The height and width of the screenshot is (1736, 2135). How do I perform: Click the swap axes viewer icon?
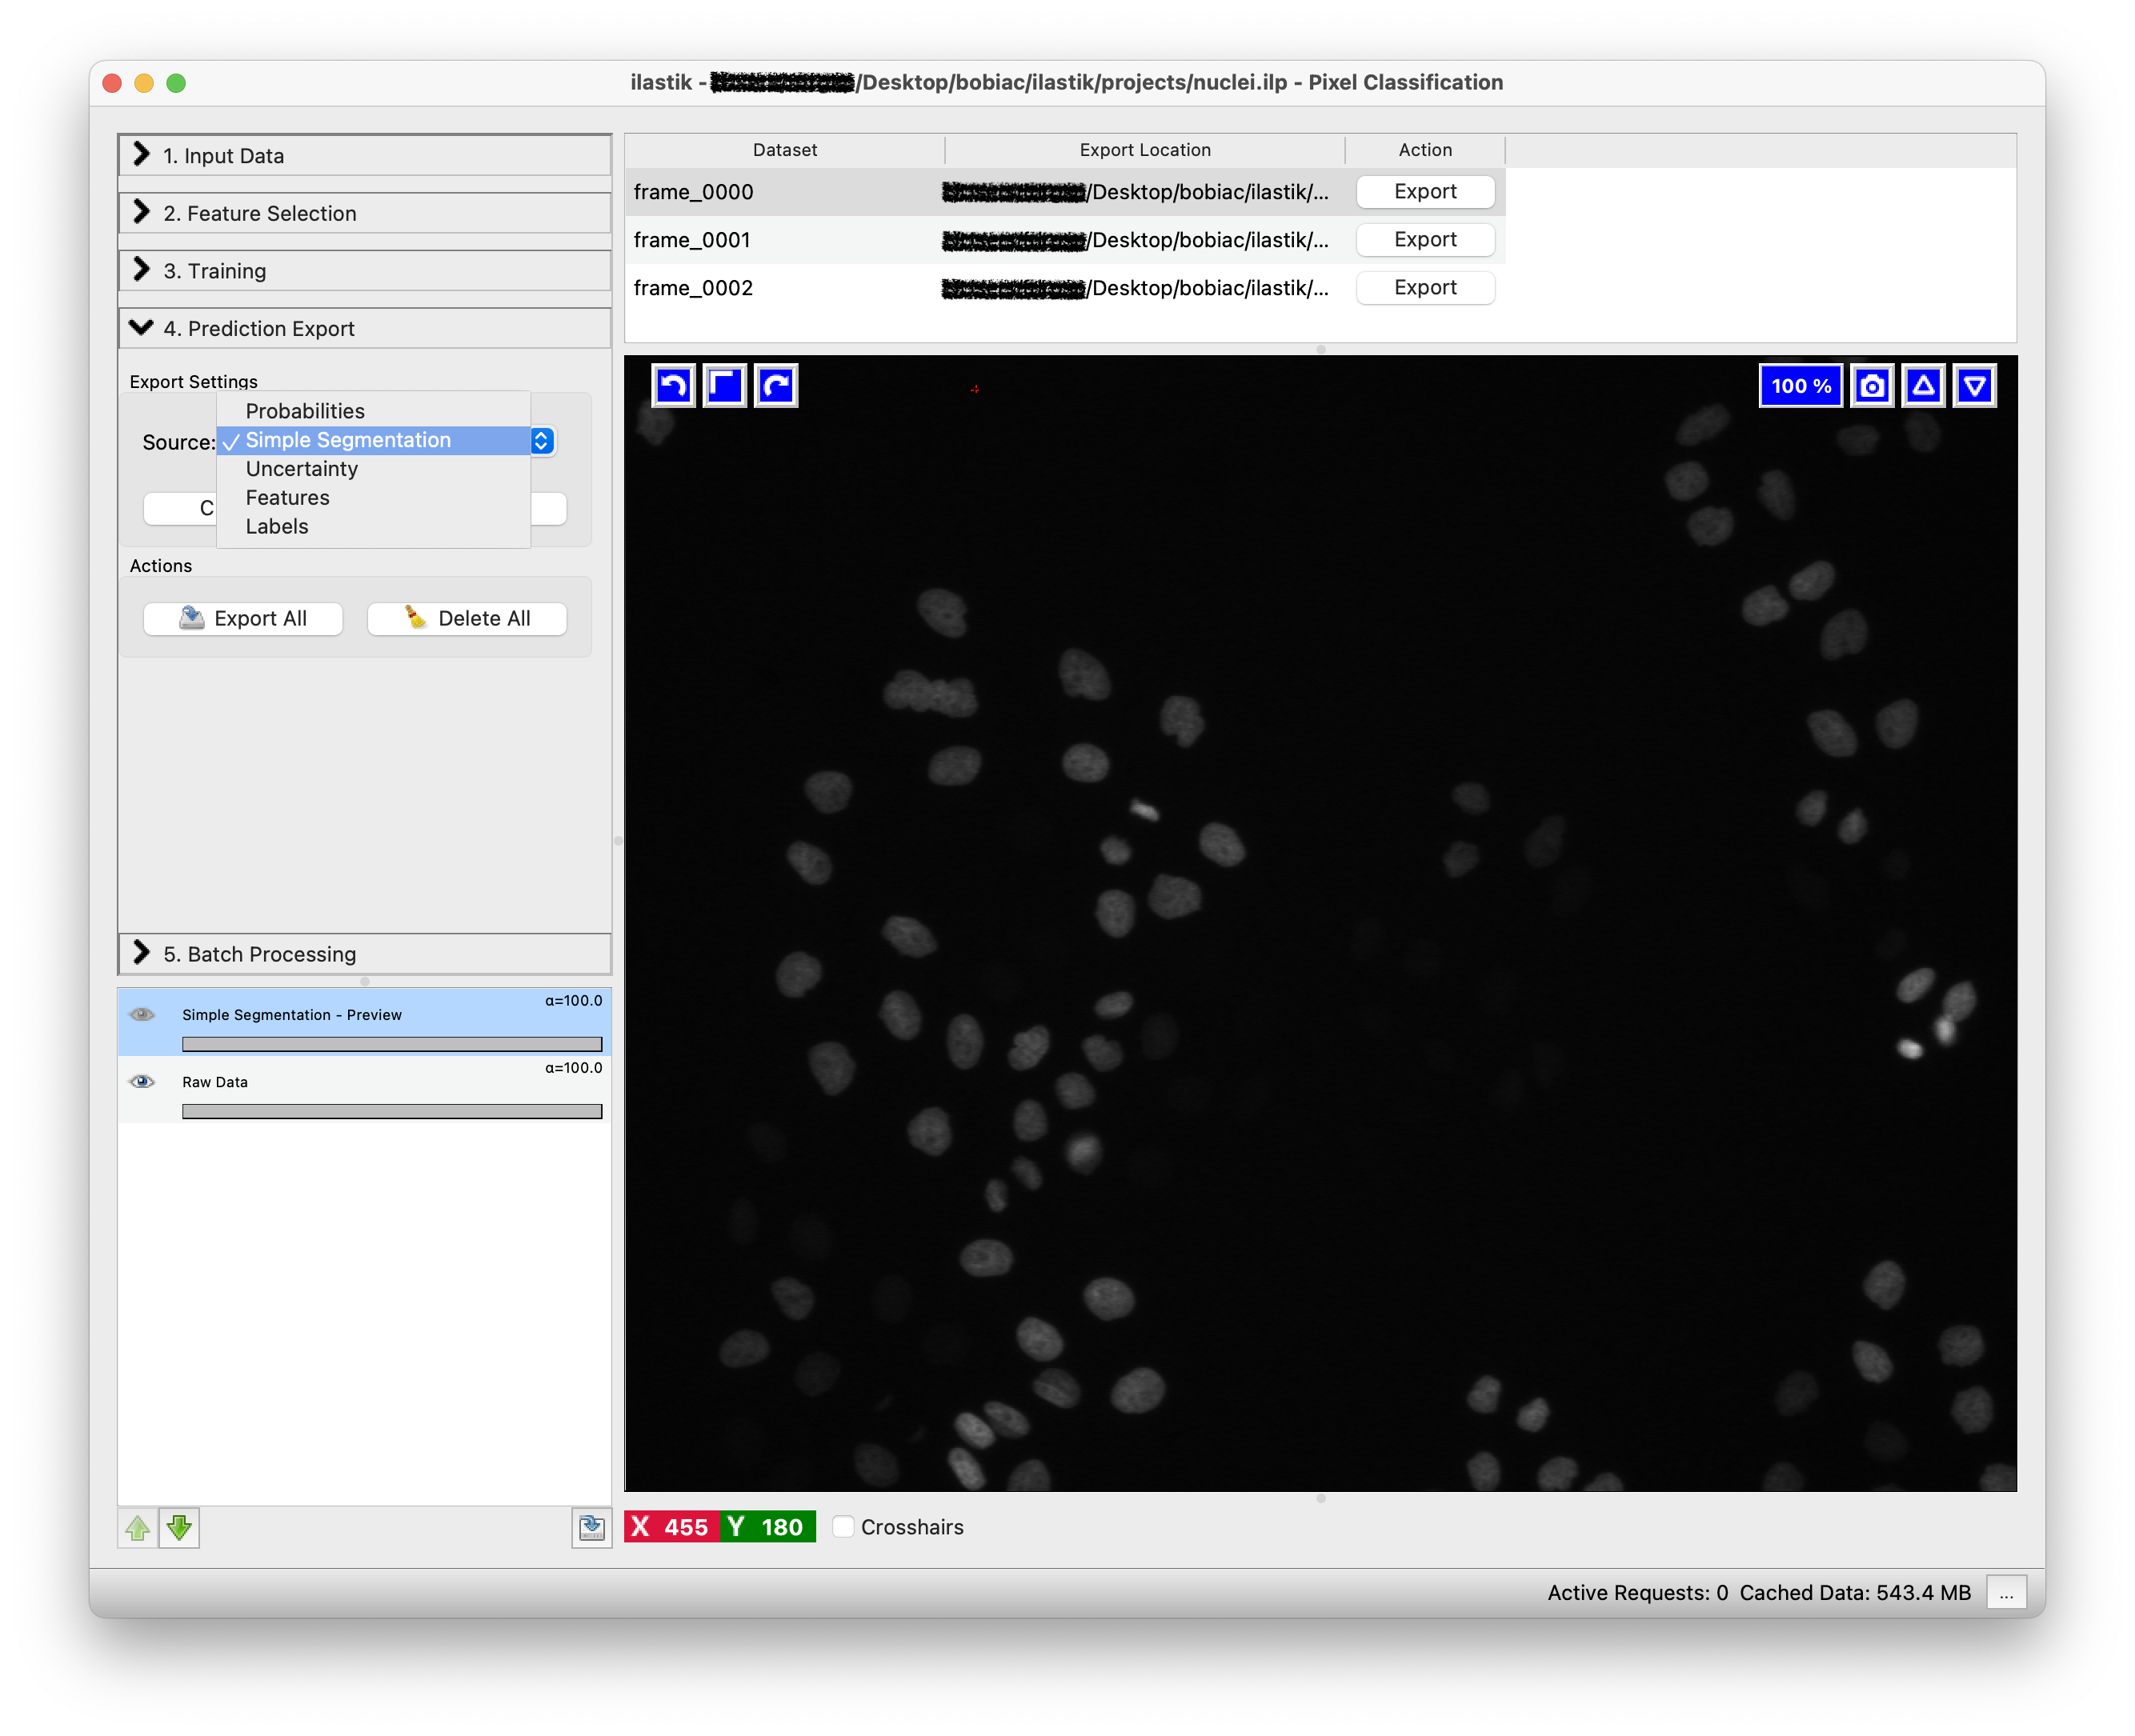coord(725,386)
